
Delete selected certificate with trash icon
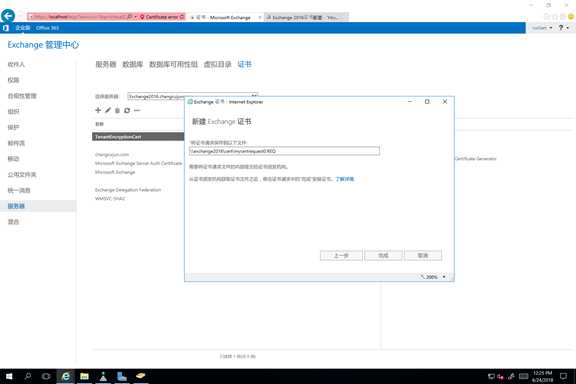point(117,110)
